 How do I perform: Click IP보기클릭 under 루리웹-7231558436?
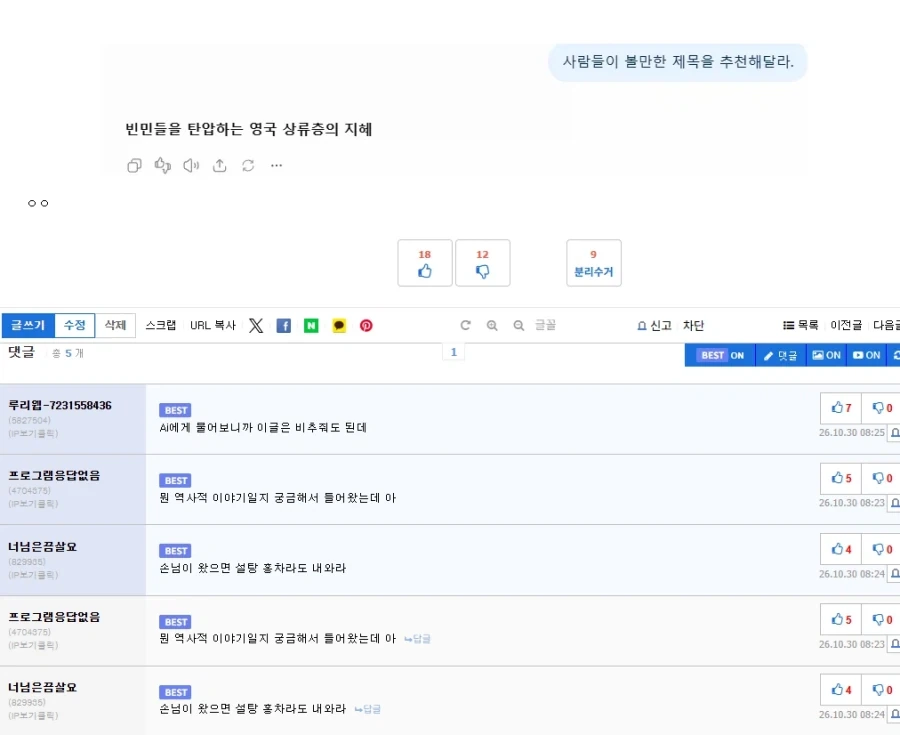click(33, 433)
